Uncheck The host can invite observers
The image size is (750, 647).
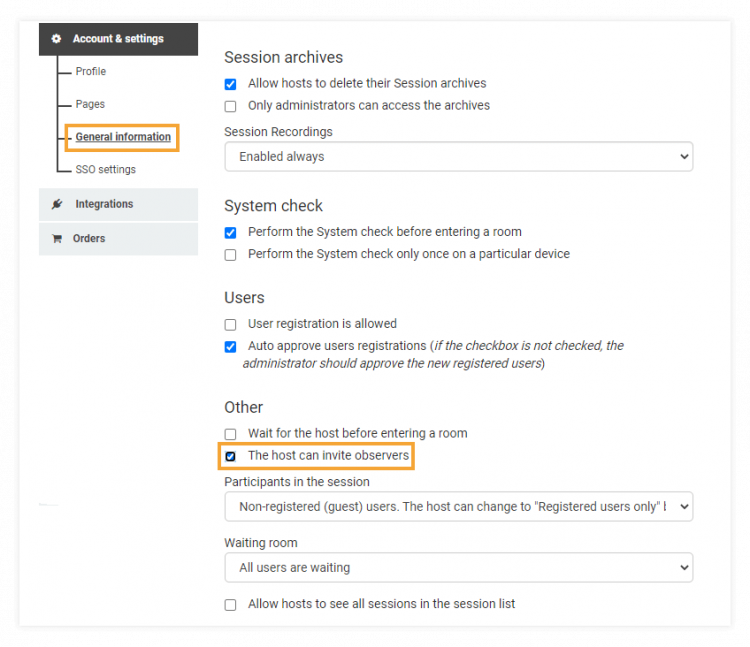coord(231,456)
